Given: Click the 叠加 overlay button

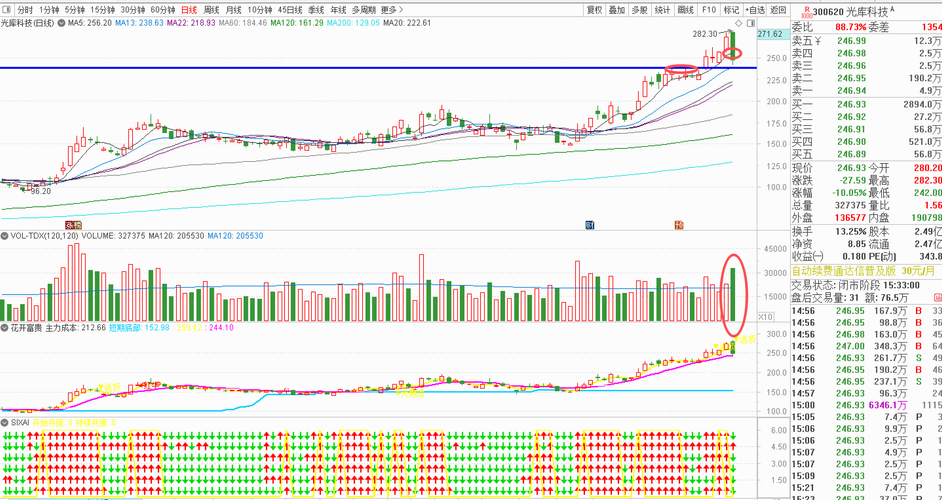Looking at the screenshot, I should pyautogui.click(x=617, y=10).
